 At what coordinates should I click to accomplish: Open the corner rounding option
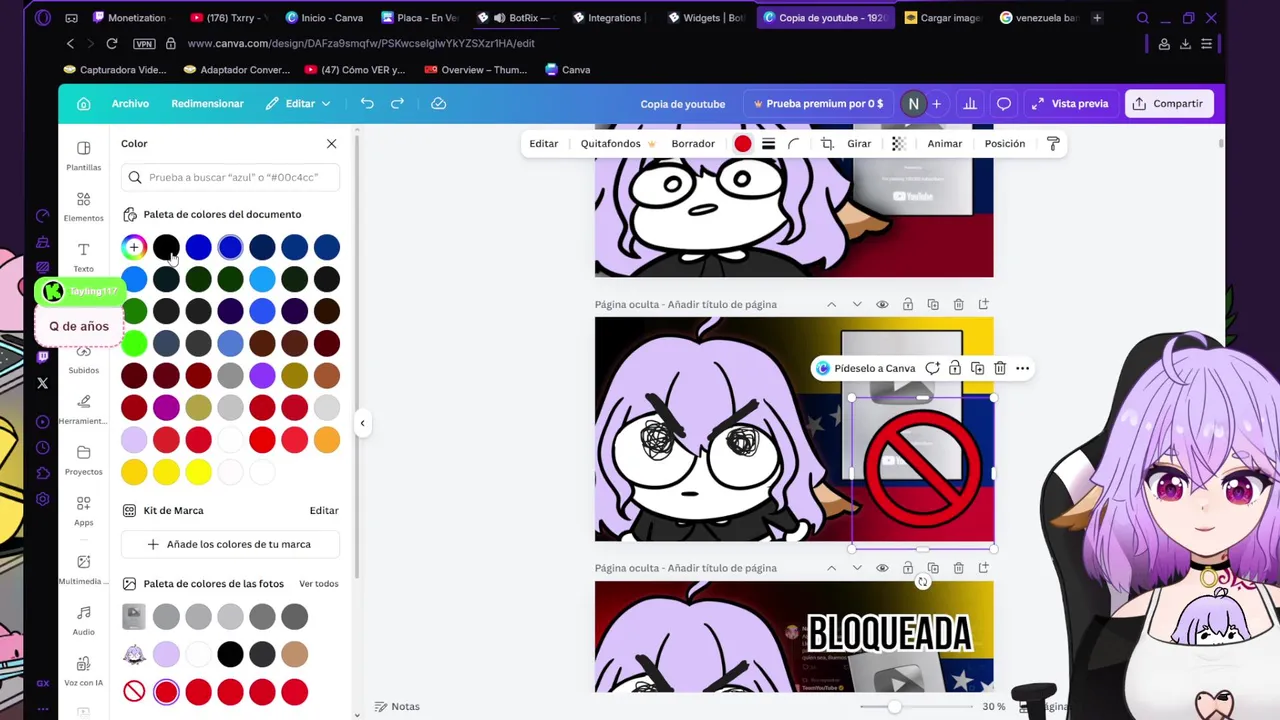click(x=794, y=144)
